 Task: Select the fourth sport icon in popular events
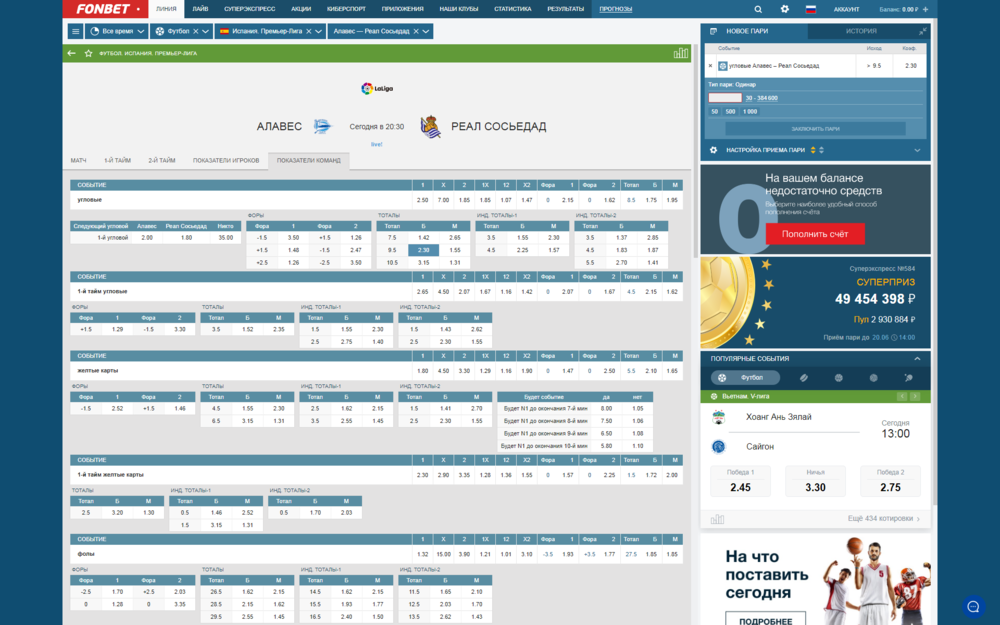873,378
